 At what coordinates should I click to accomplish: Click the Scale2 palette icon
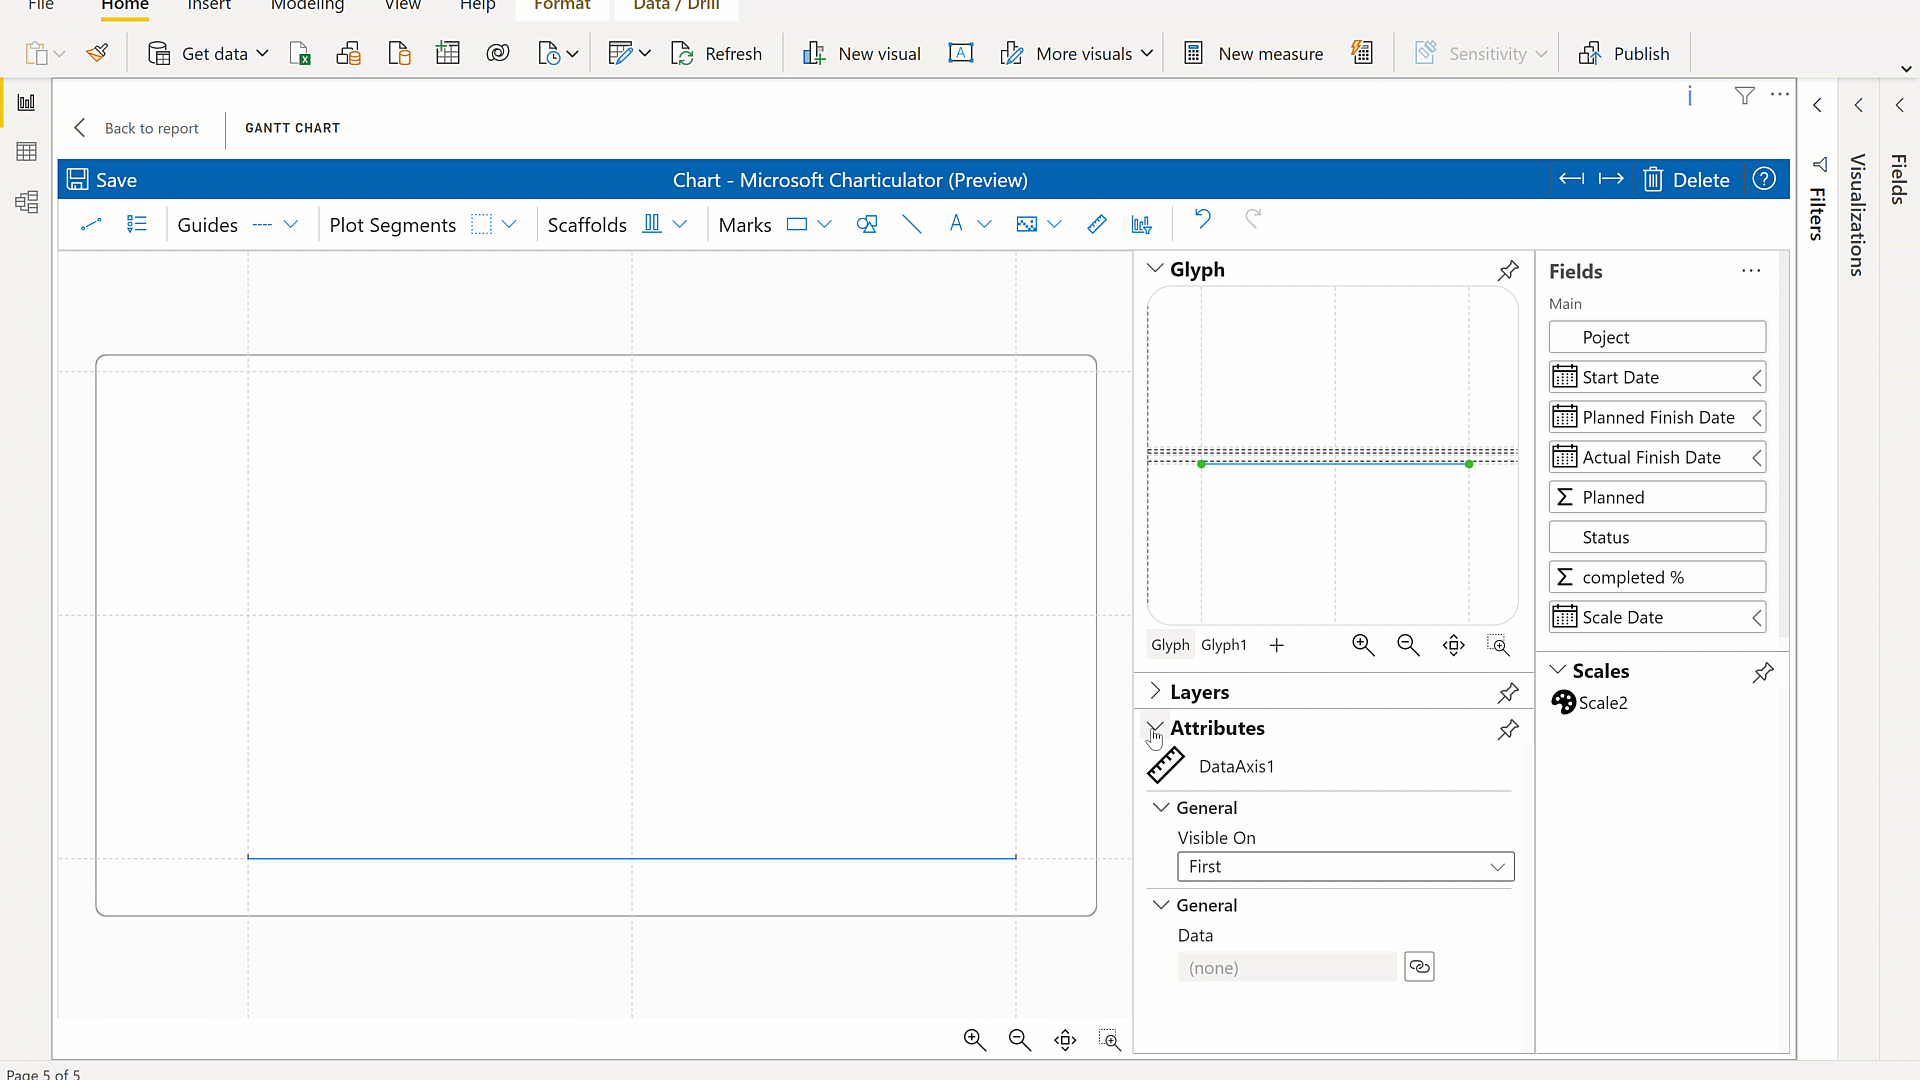tap(1563, 703)
